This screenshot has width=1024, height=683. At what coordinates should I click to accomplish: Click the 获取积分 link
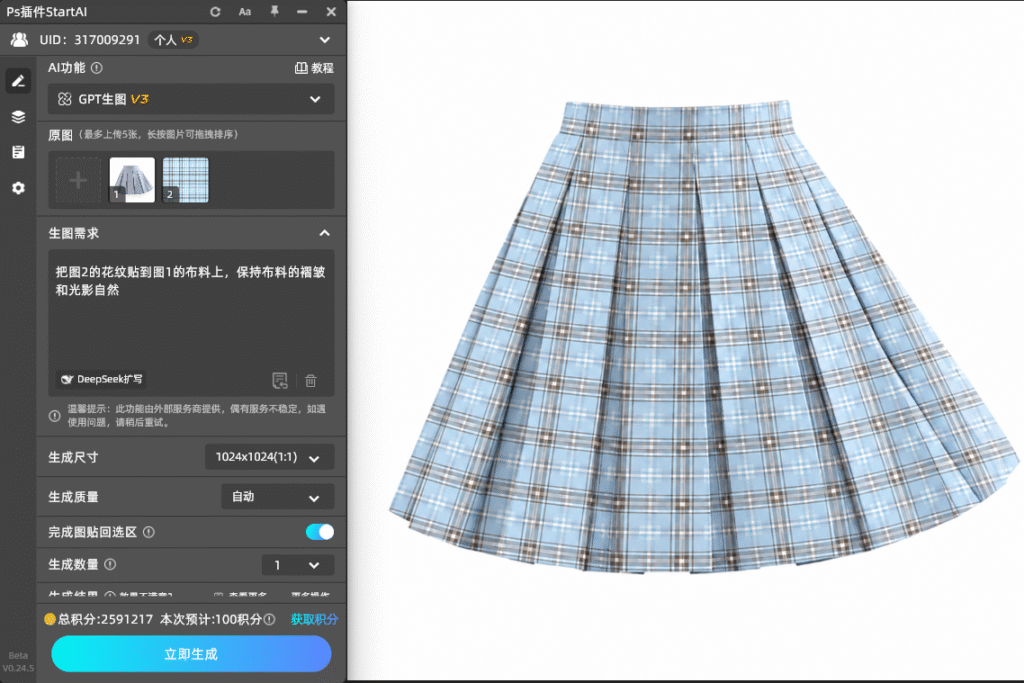(x=314, y=619)
